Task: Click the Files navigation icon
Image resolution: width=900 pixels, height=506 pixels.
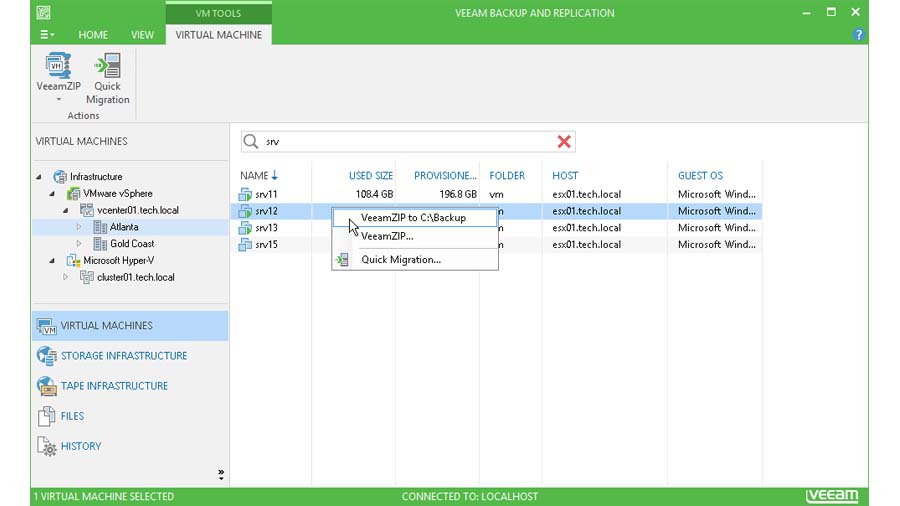Action: pos(46,417)
